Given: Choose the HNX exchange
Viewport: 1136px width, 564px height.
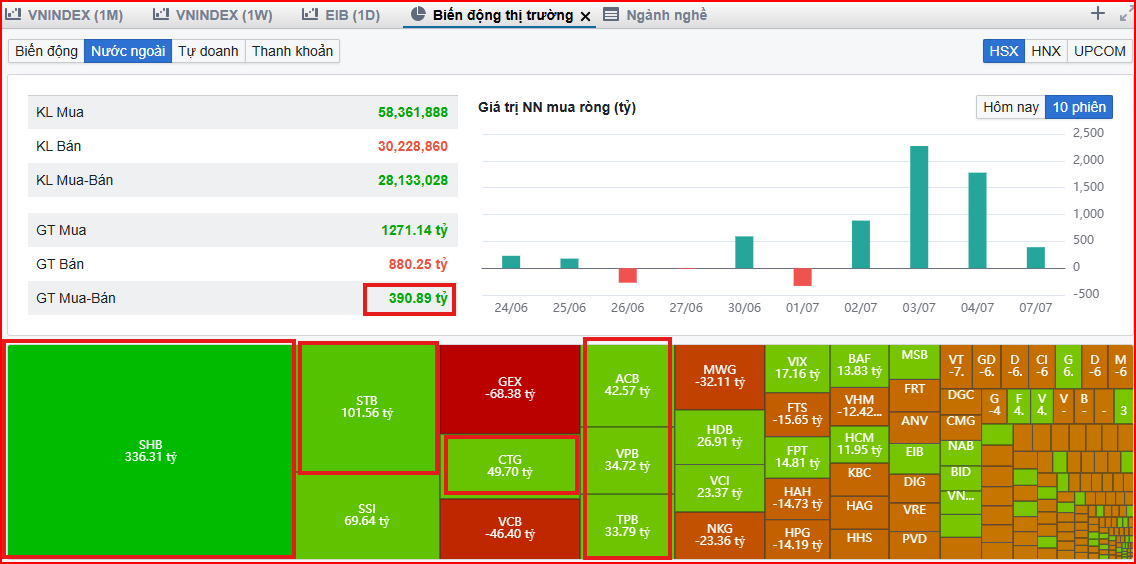Looking at the screenshot, I should (1045, 51).
